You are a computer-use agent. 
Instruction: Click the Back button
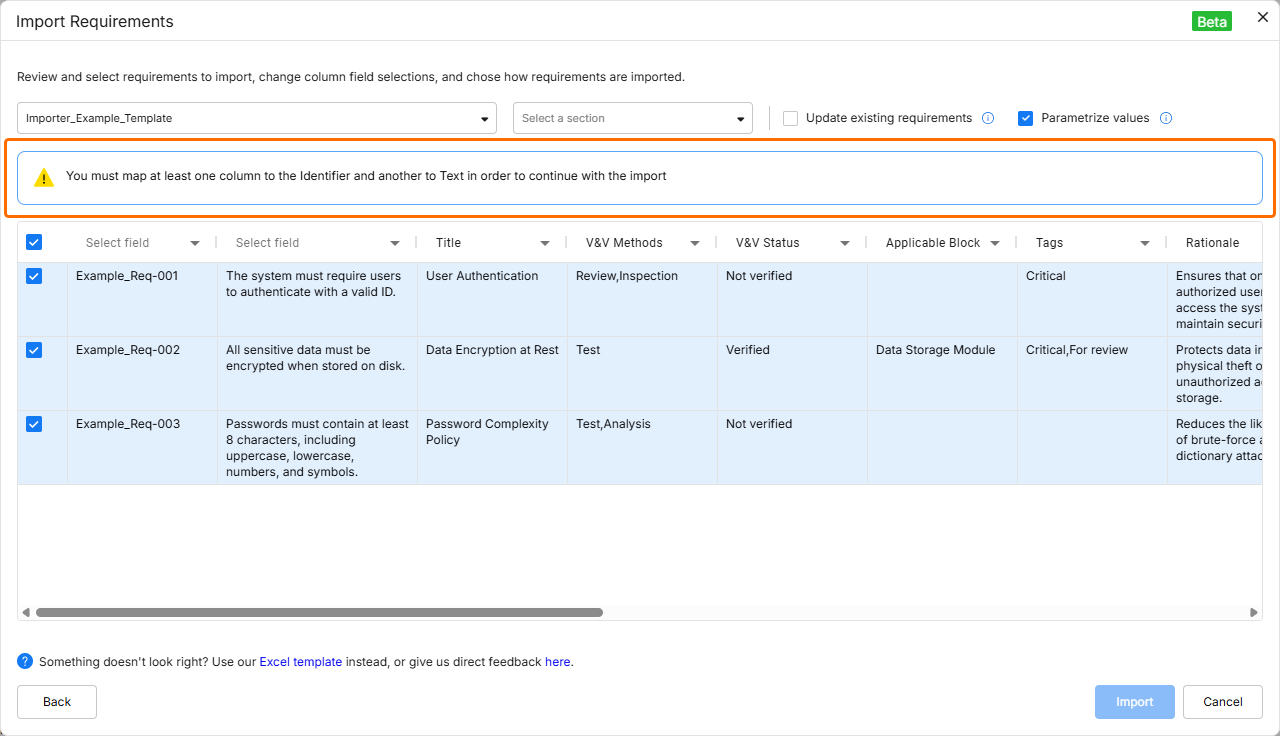(x=57, y=702)
